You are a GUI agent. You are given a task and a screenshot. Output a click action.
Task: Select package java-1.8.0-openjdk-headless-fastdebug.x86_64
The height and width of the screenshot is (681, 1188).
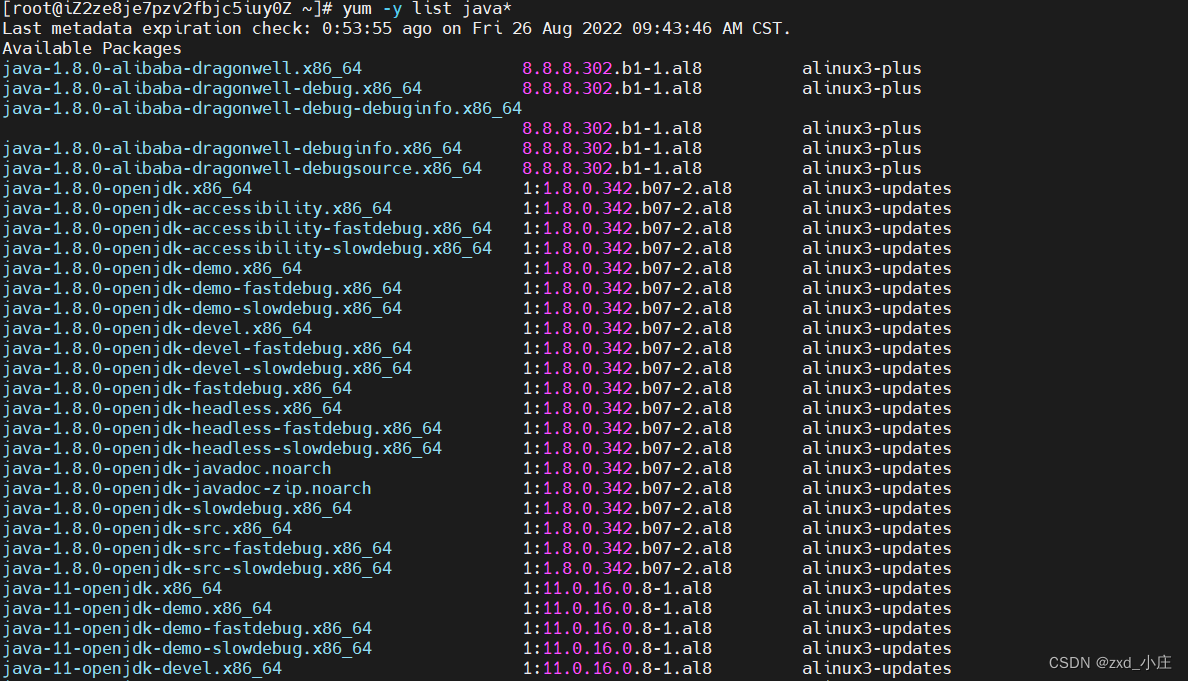point(222,429)
